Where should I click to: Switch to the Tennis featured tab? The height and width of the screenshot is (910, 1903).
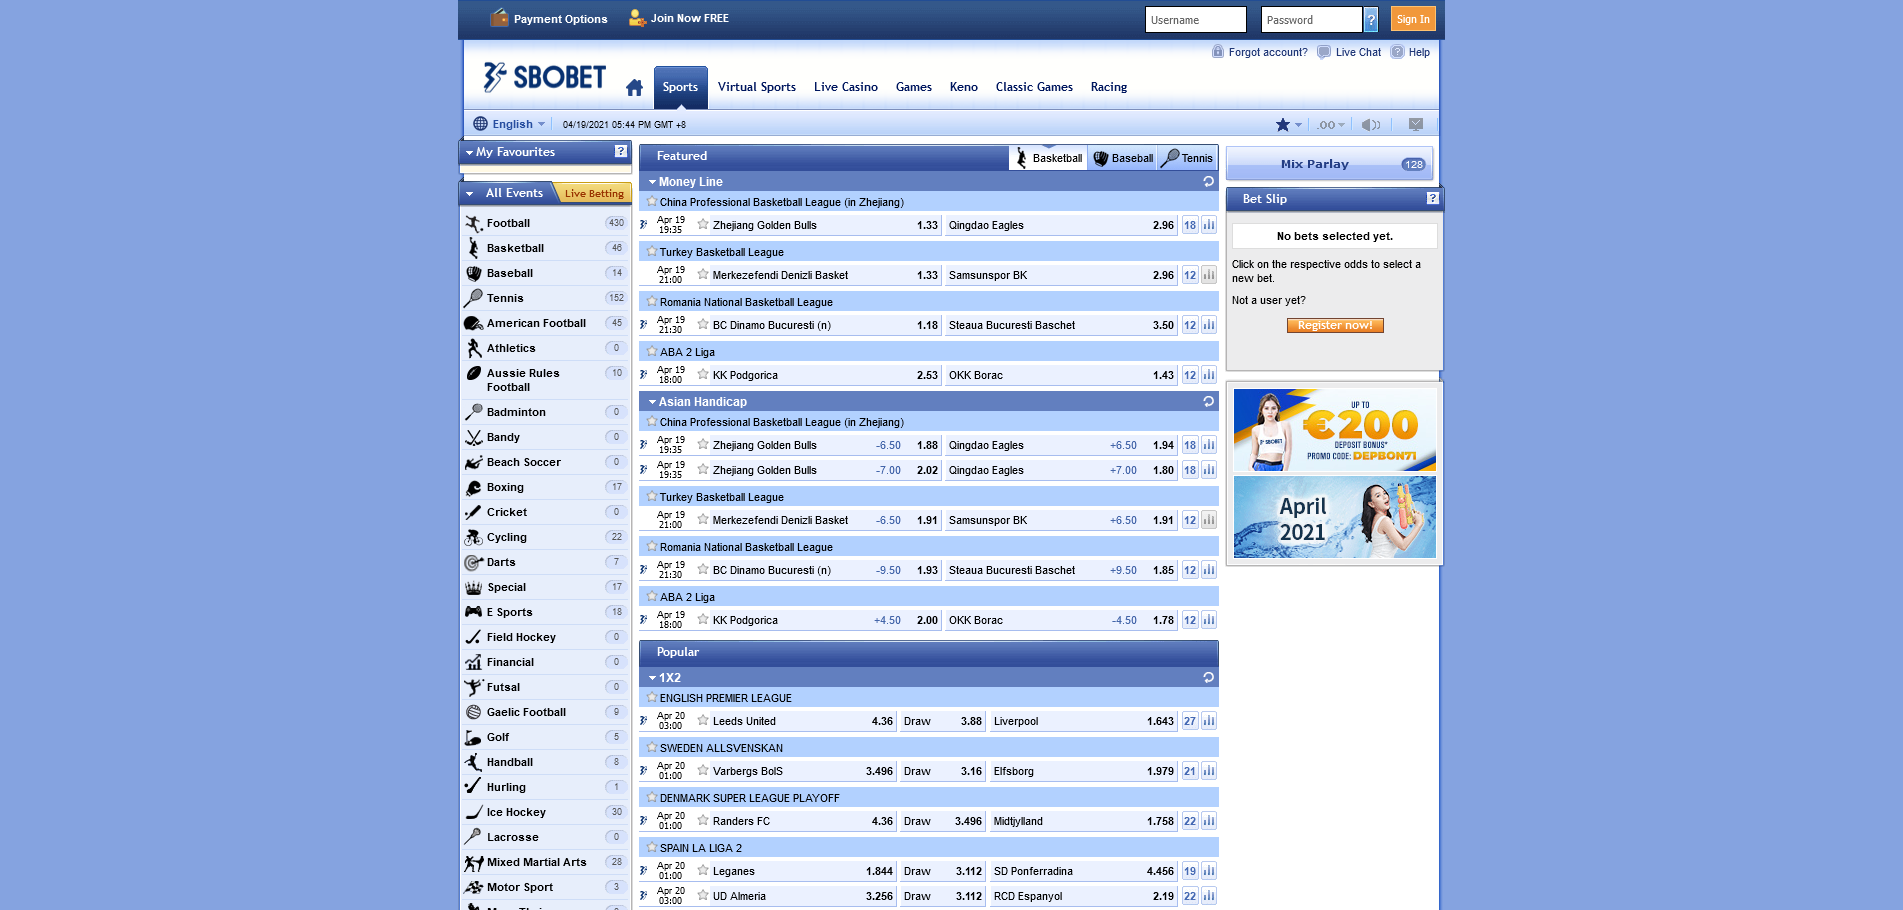click(x=1188, y=158)
